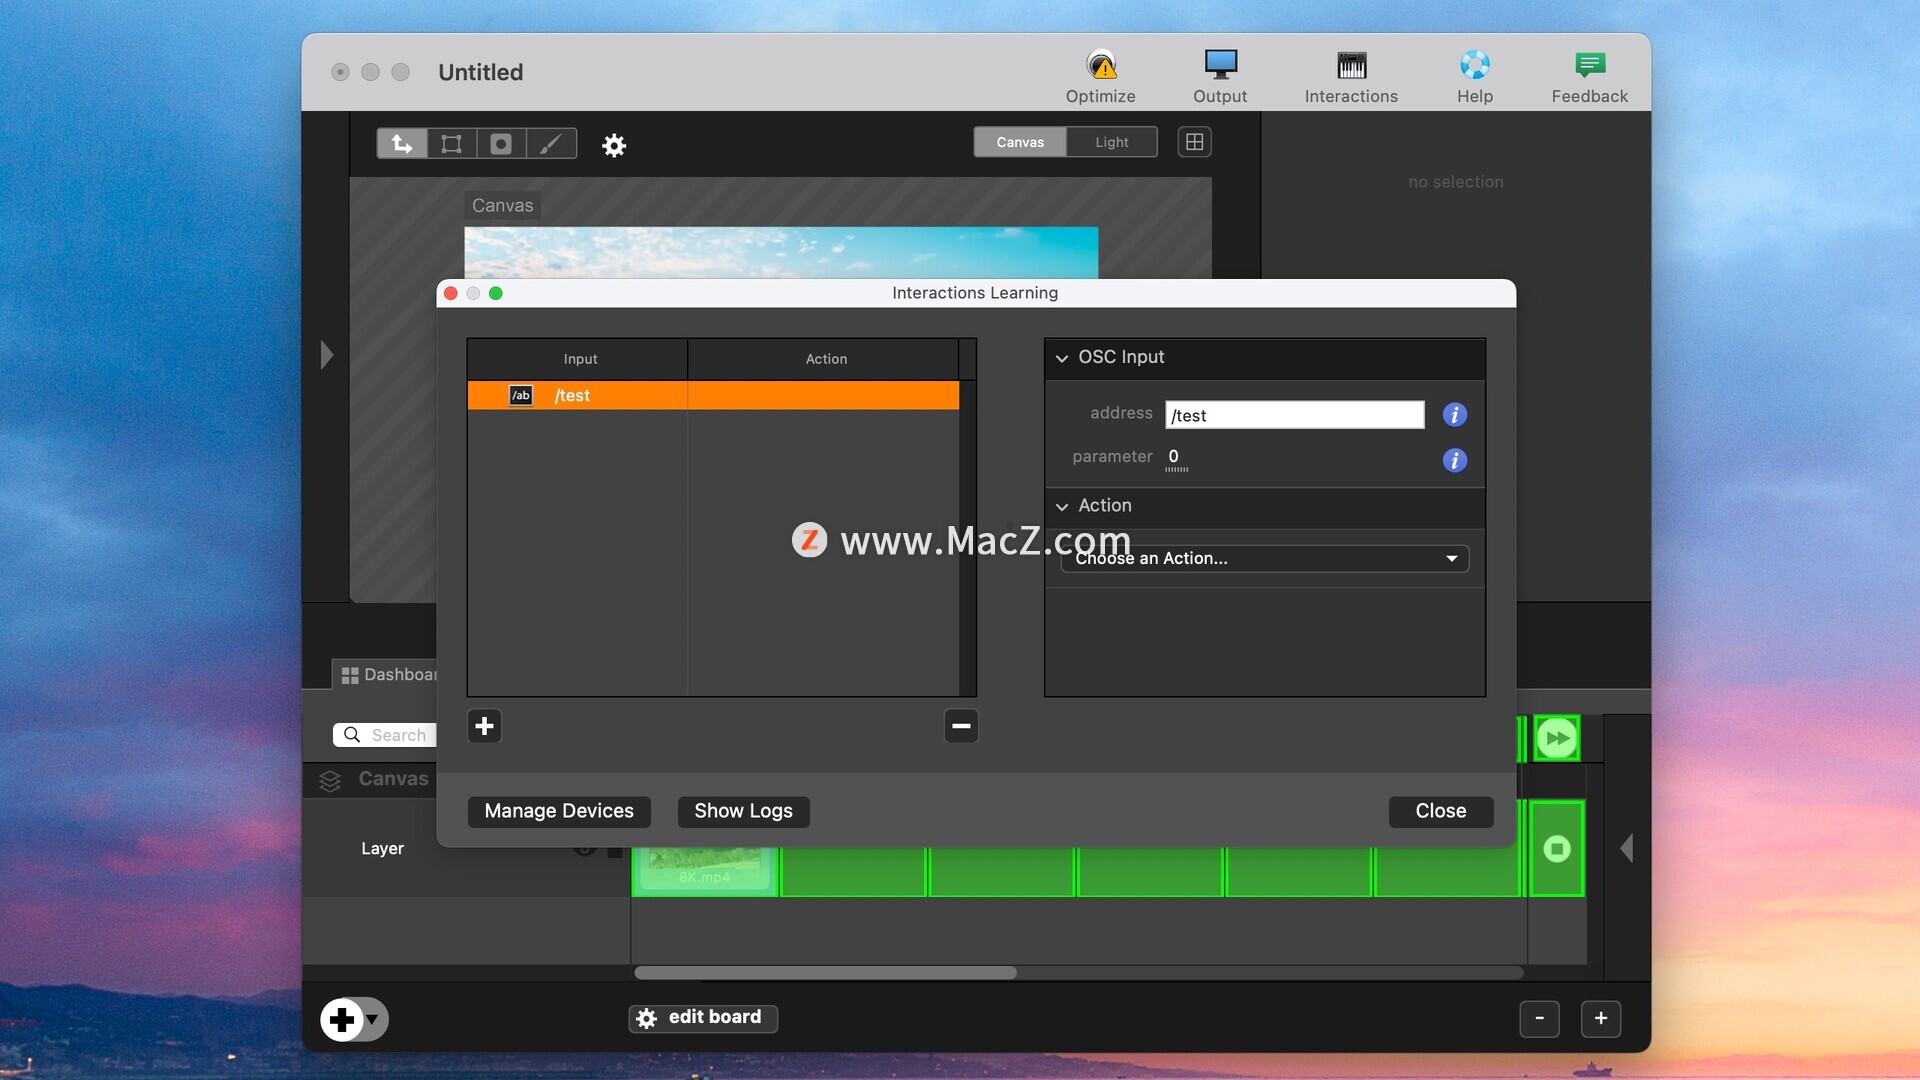The image size is (1920, 1080).
Task: Click the Input column header
Action: tap(579, 359)
